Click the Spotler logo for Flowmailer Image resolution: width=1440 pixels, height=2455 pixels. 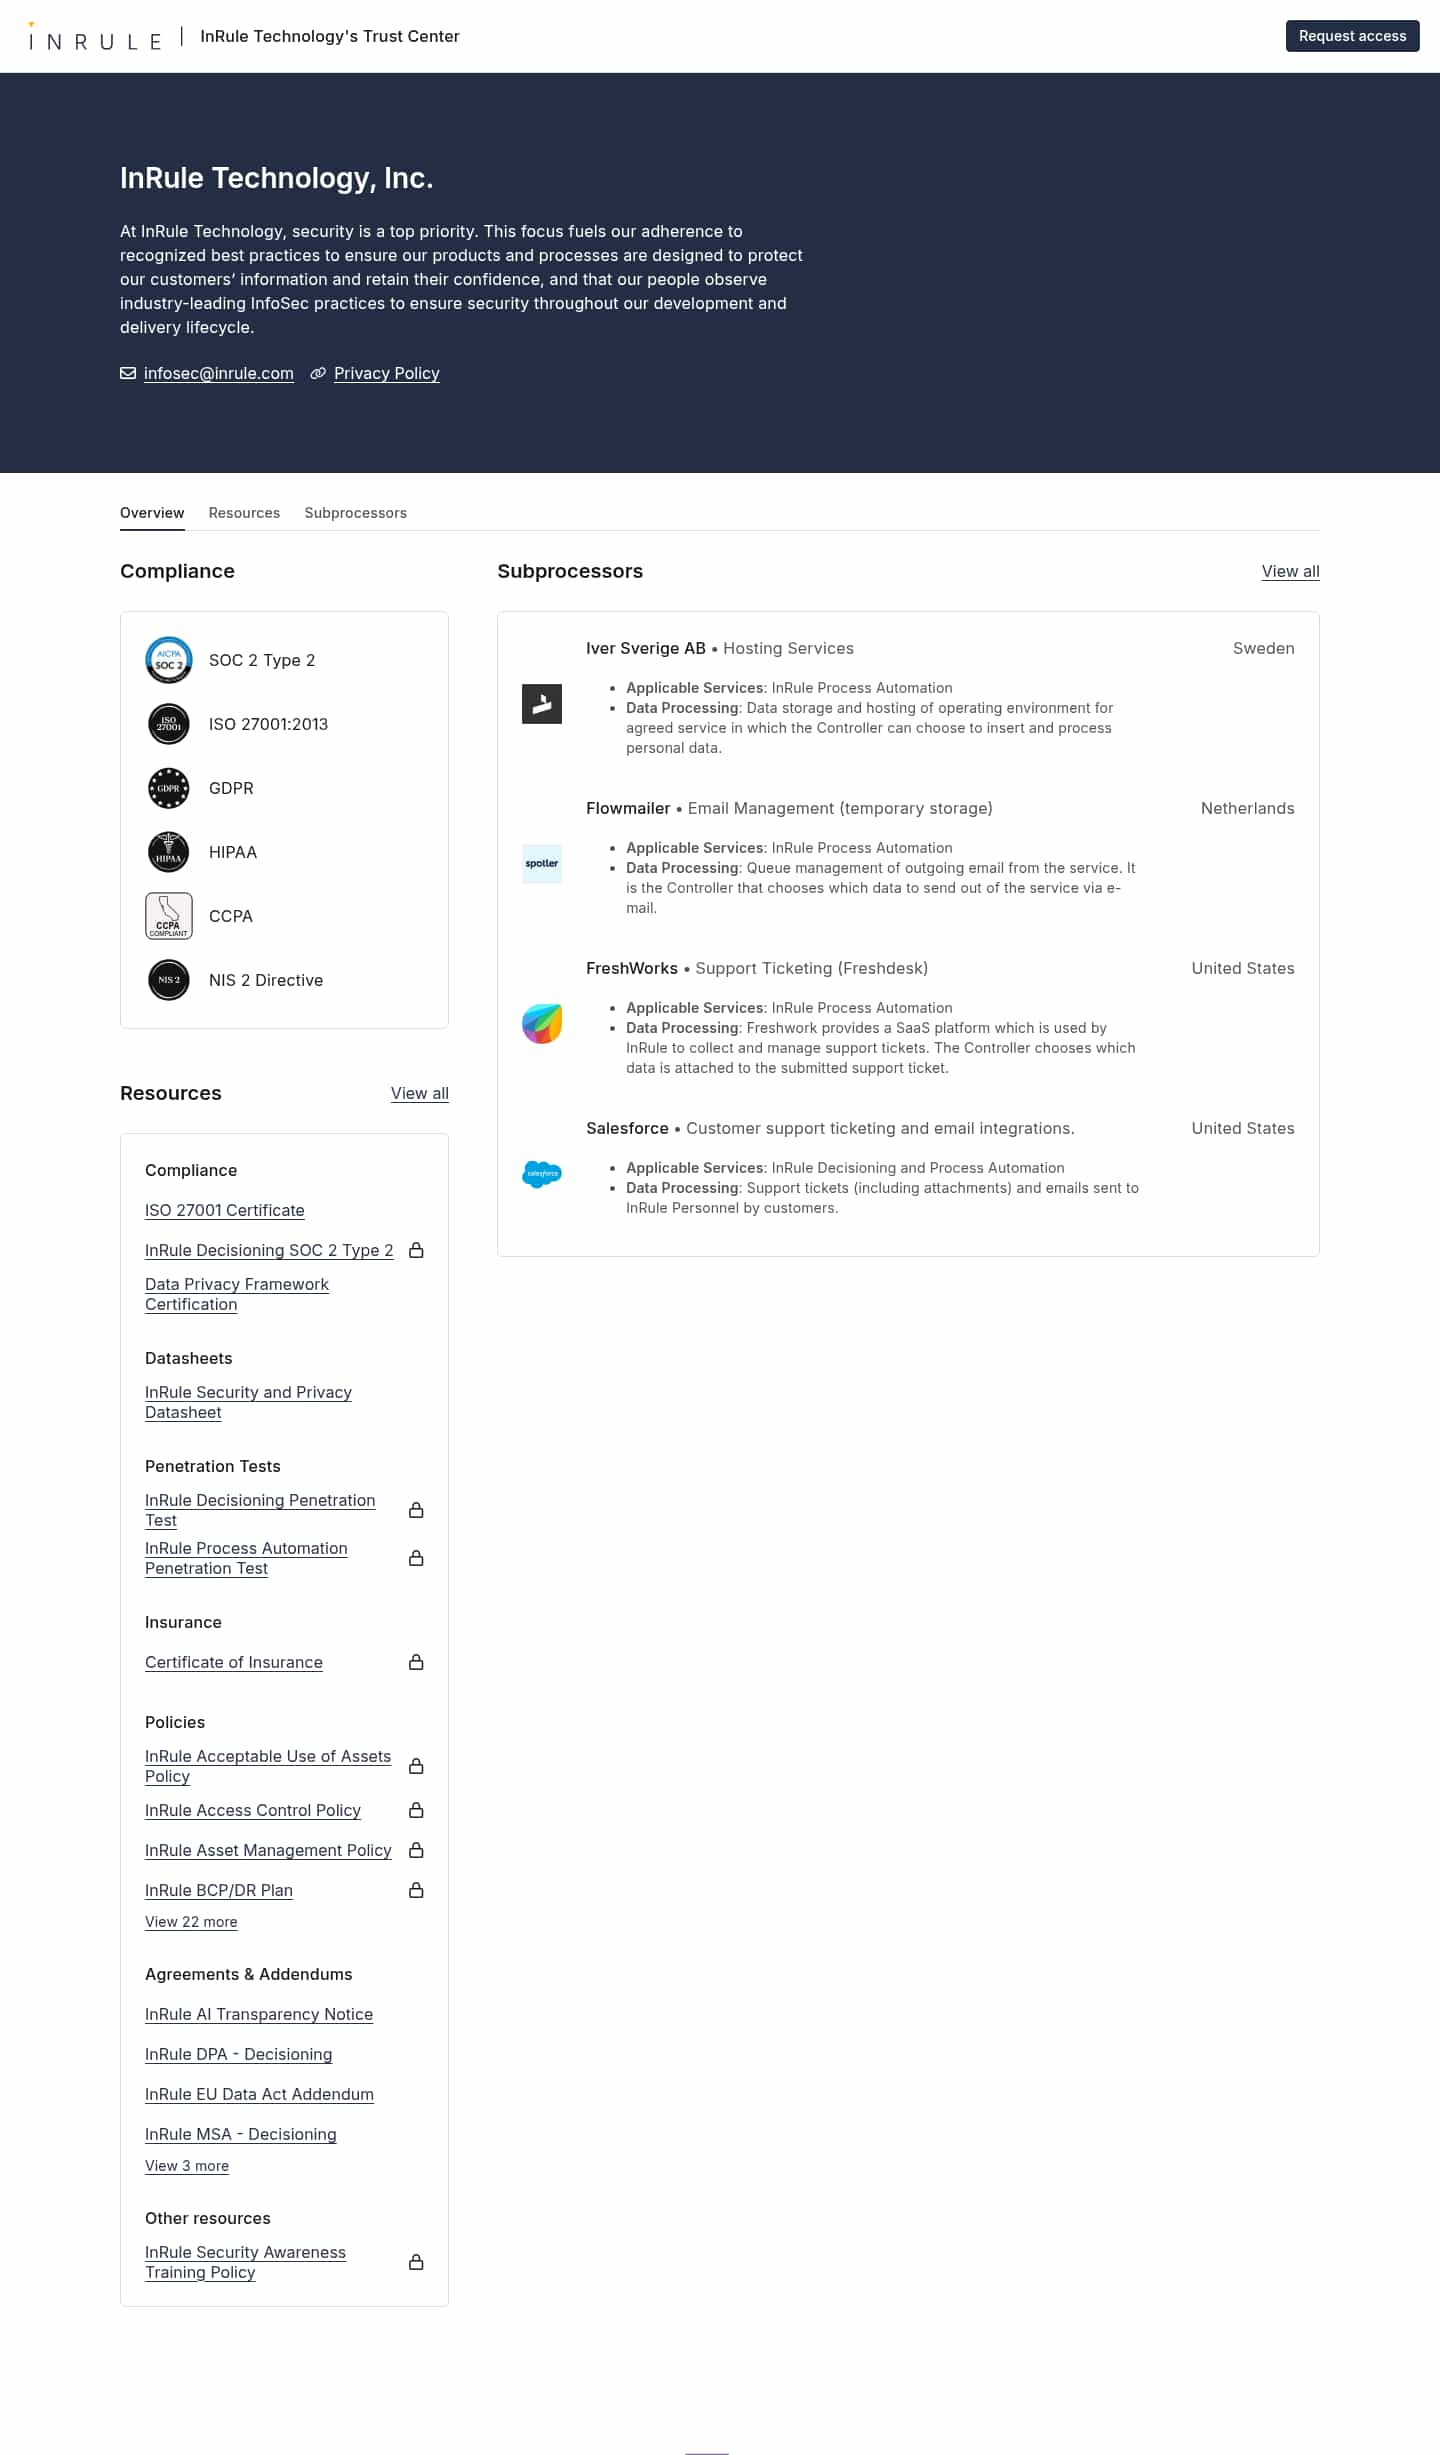(x=542, y=864)
